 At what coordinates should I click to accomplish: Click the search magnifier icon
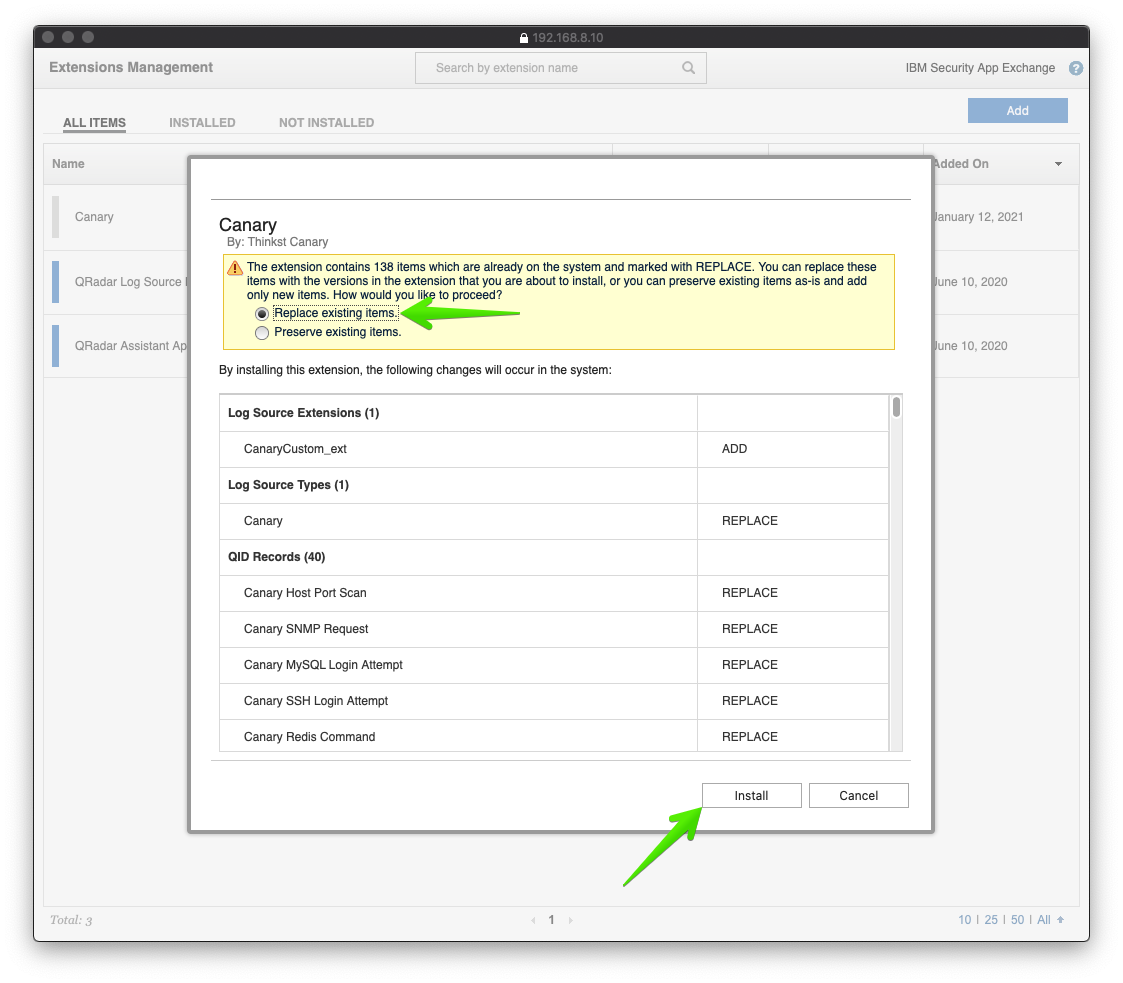tap(688, 67)
